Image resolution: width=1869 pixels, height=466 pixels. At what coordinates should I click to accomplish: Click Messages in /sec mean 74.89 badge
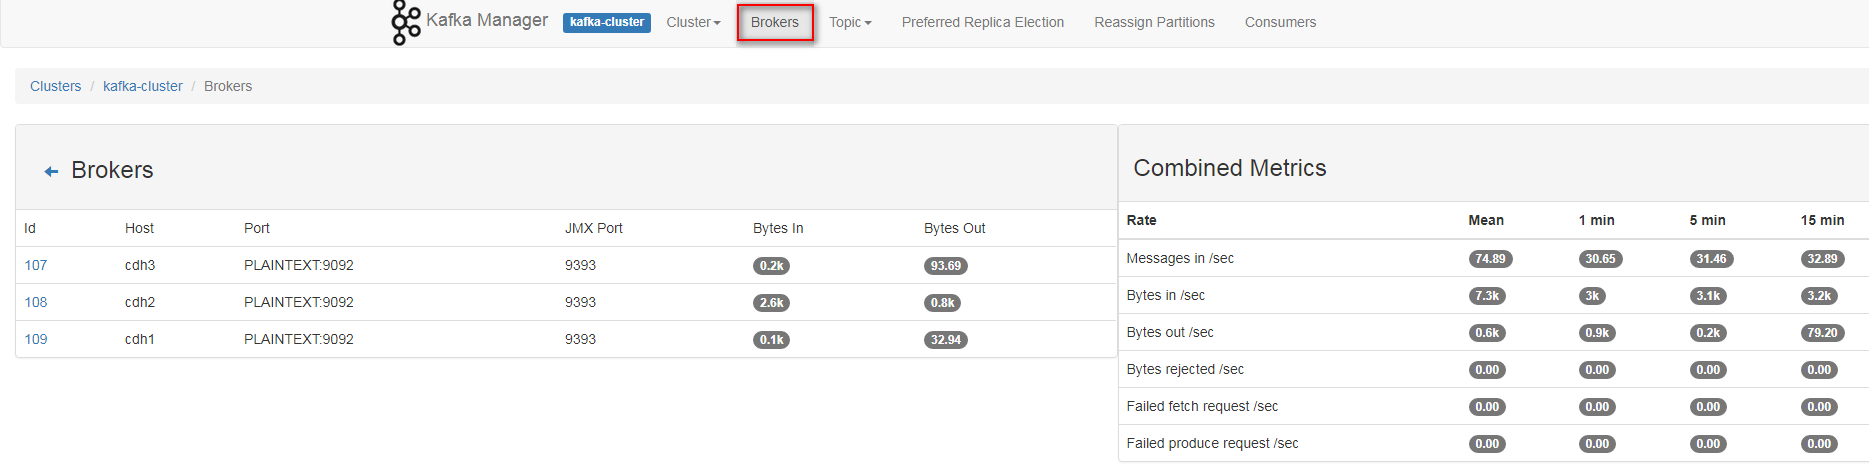click(x=1490, y=259)
